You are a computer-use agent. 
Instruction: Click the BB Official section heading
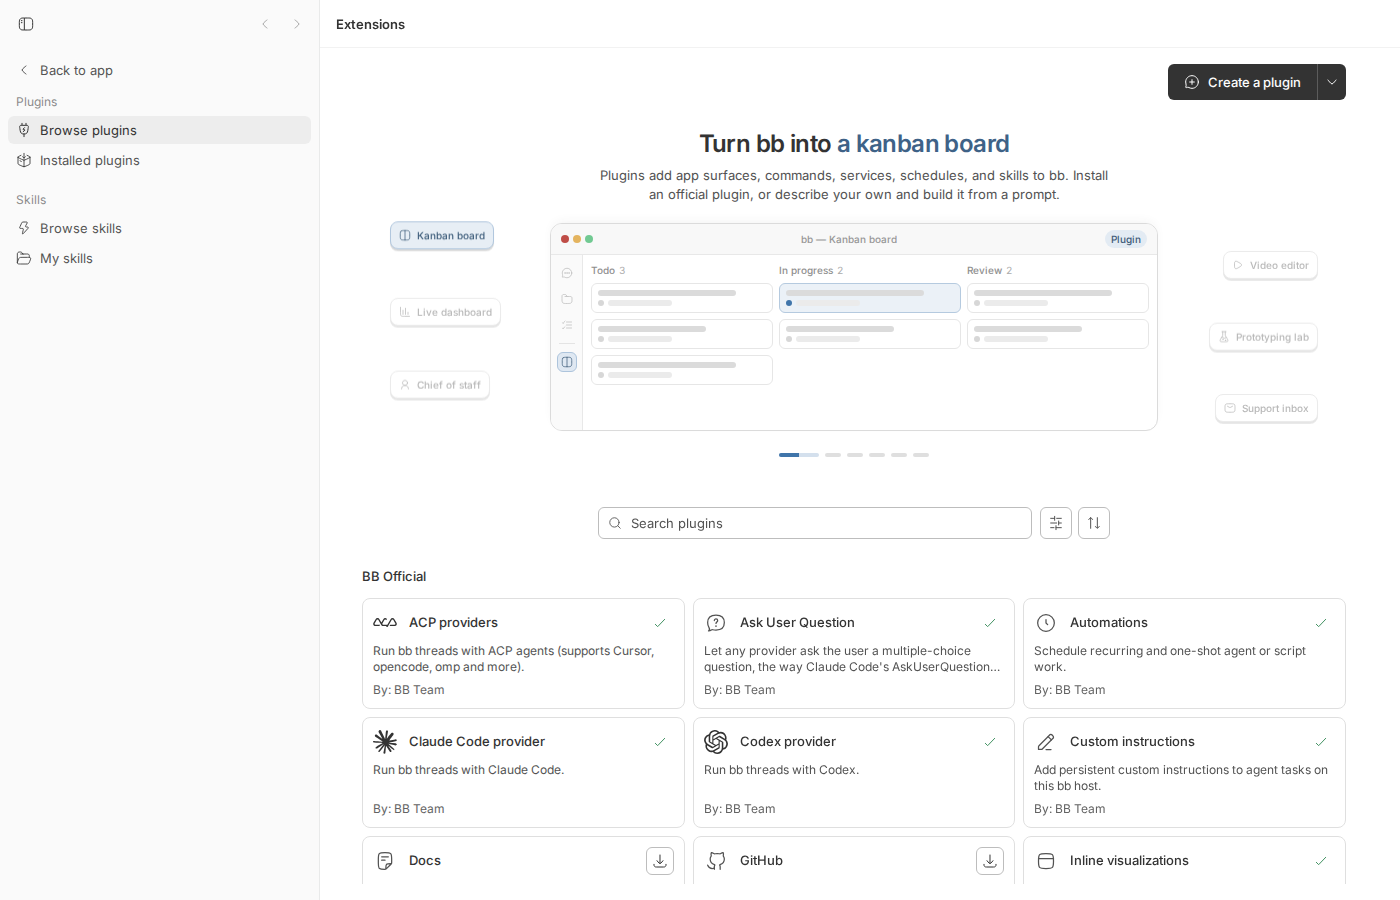tap(394, 577)
